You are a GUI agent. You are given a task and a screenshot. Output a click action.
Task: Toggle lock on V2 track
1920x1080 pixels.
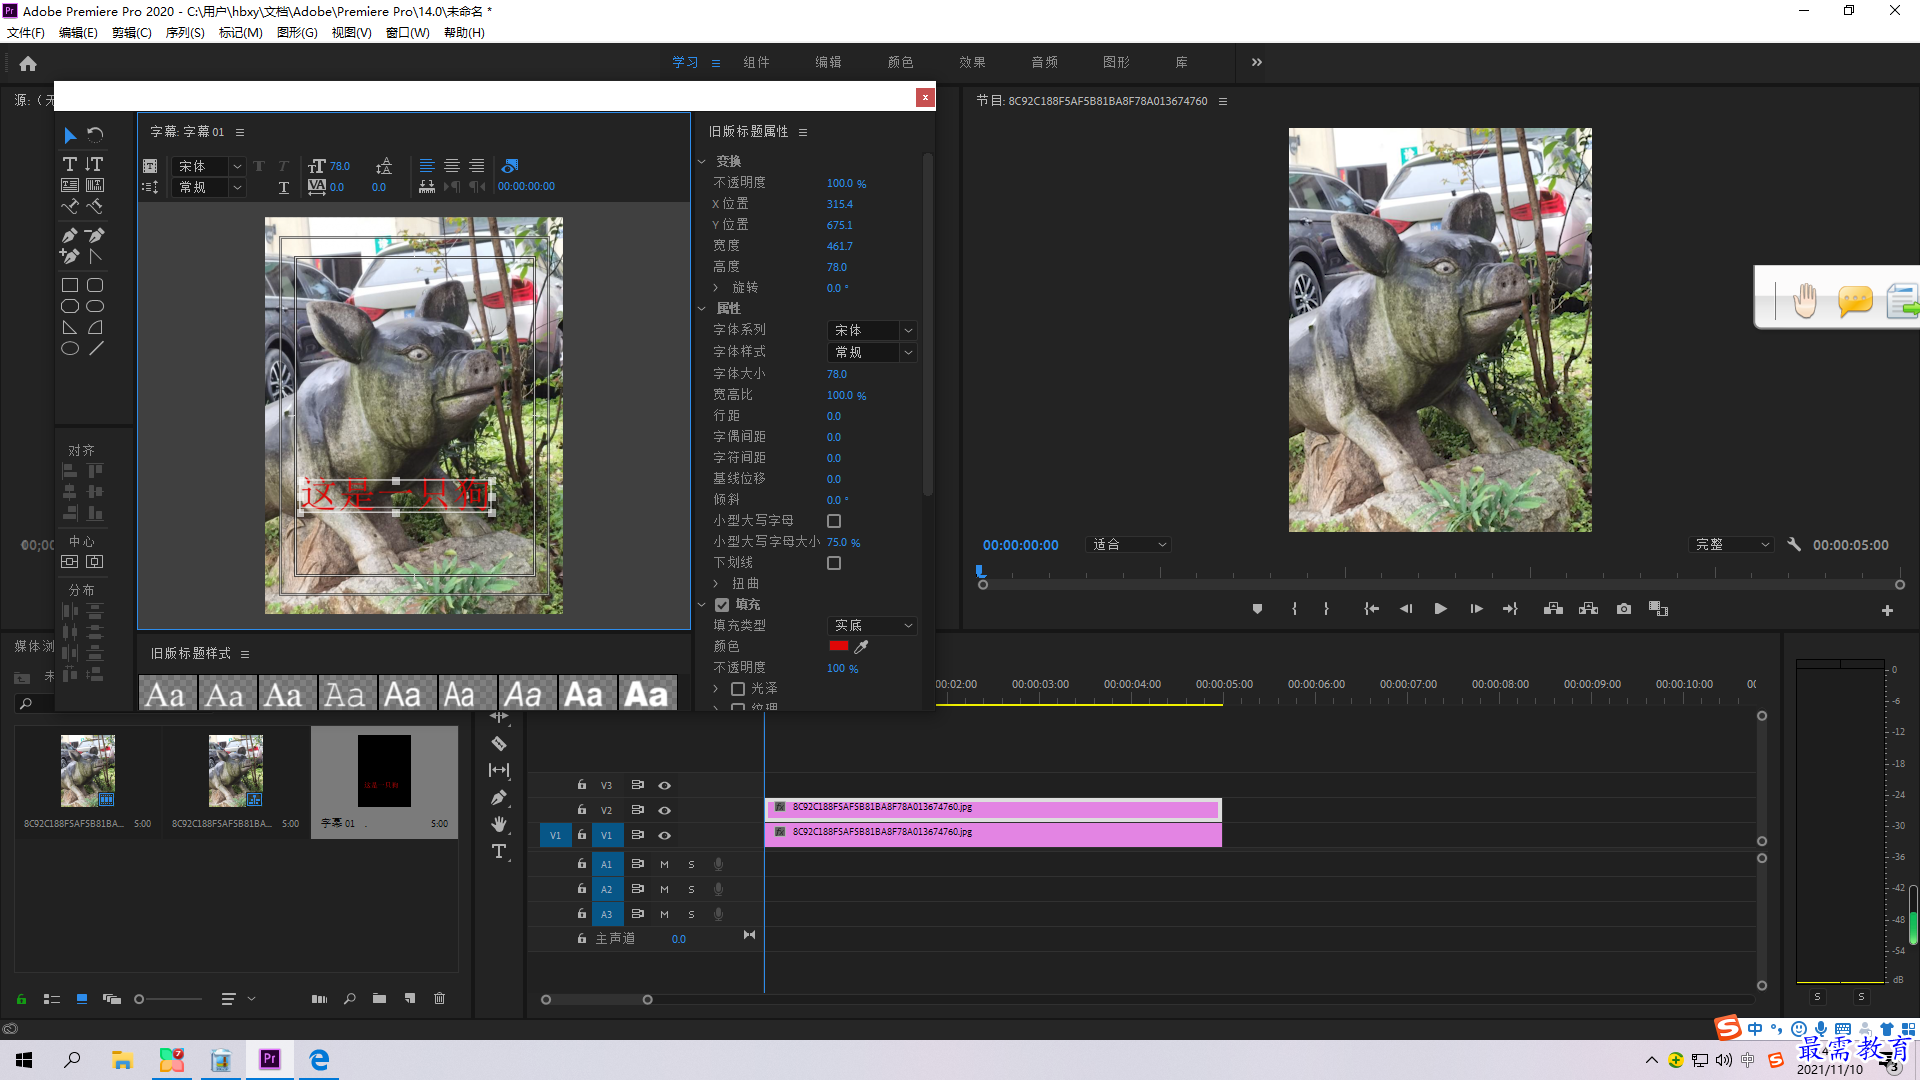click(x=581, y=810)
